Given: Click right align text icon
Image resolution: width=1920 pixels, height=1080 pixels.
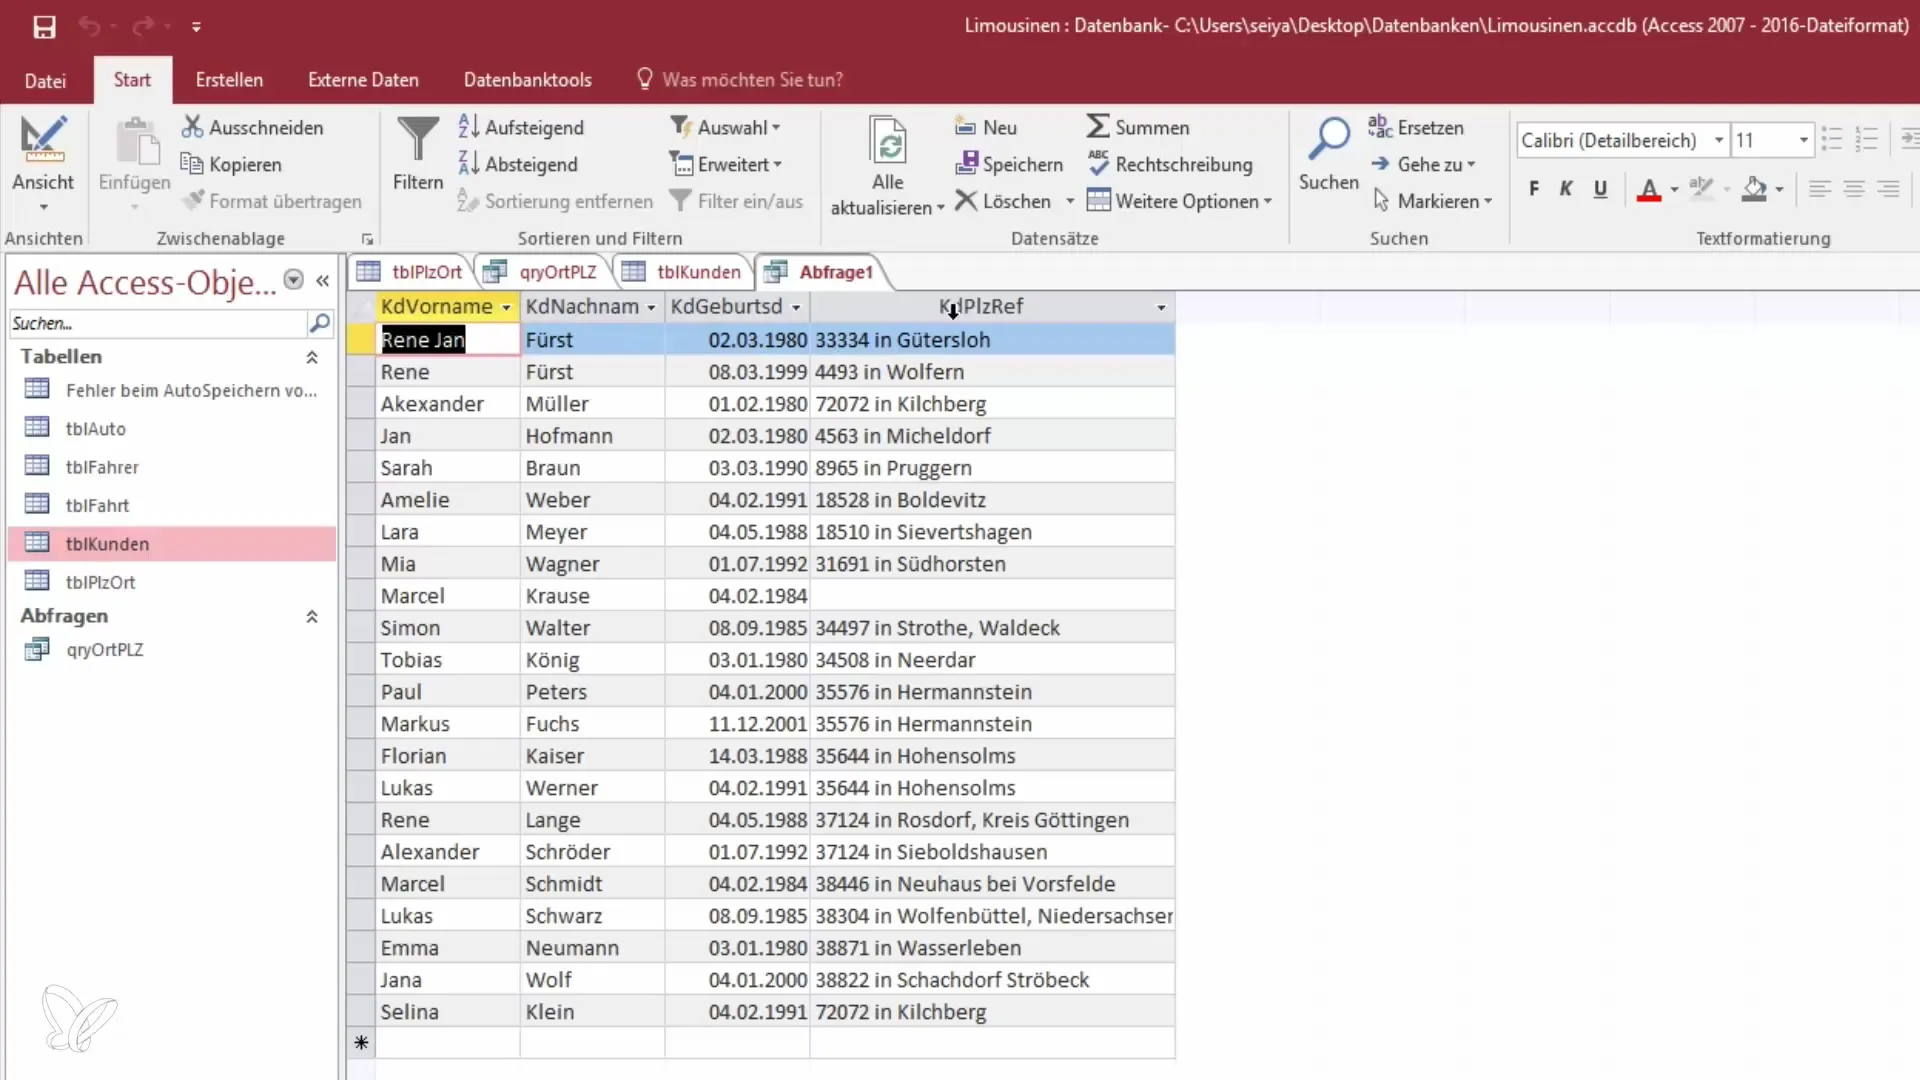Looking at the screenshot, I should tap(1888, 189).
